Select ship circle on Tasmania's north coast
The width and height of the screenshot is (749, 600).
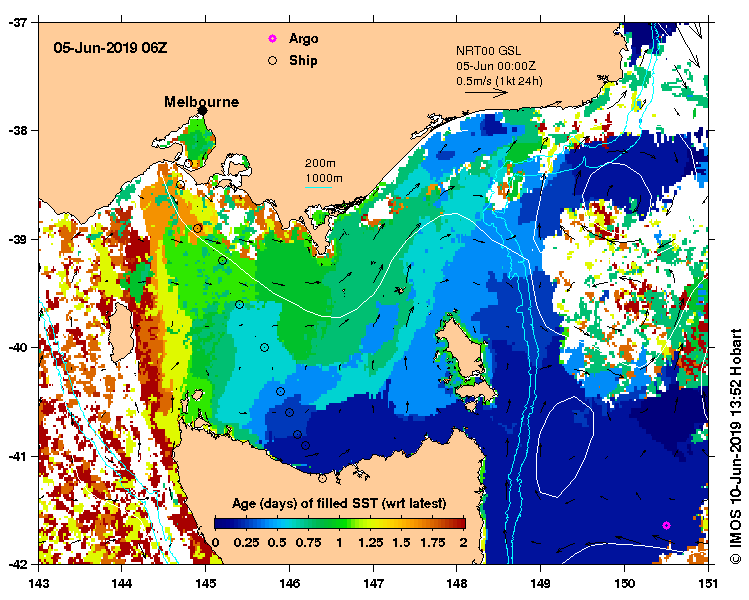tap(322, 478)
